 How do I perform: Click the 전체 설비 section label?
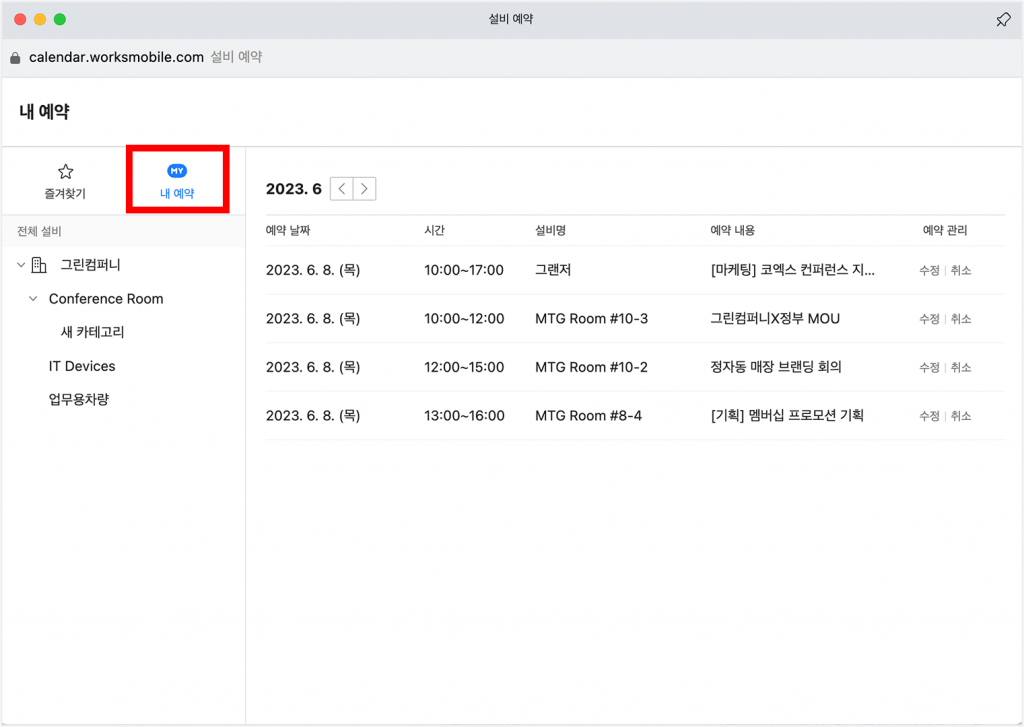click(x=39, y=231)
